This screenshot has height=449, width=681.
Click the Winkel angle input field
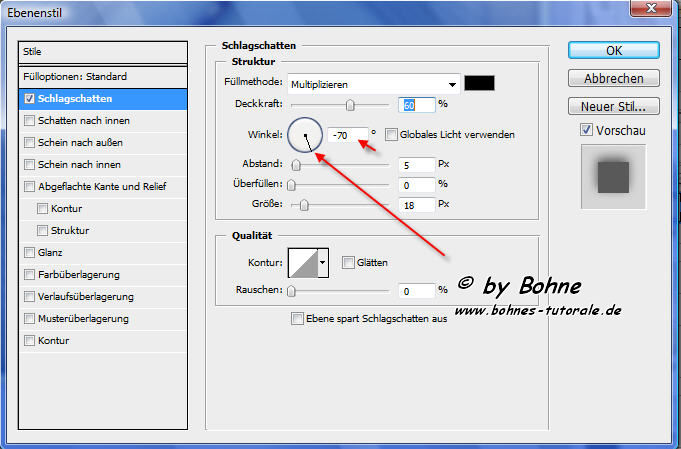(x=346, y=135)
